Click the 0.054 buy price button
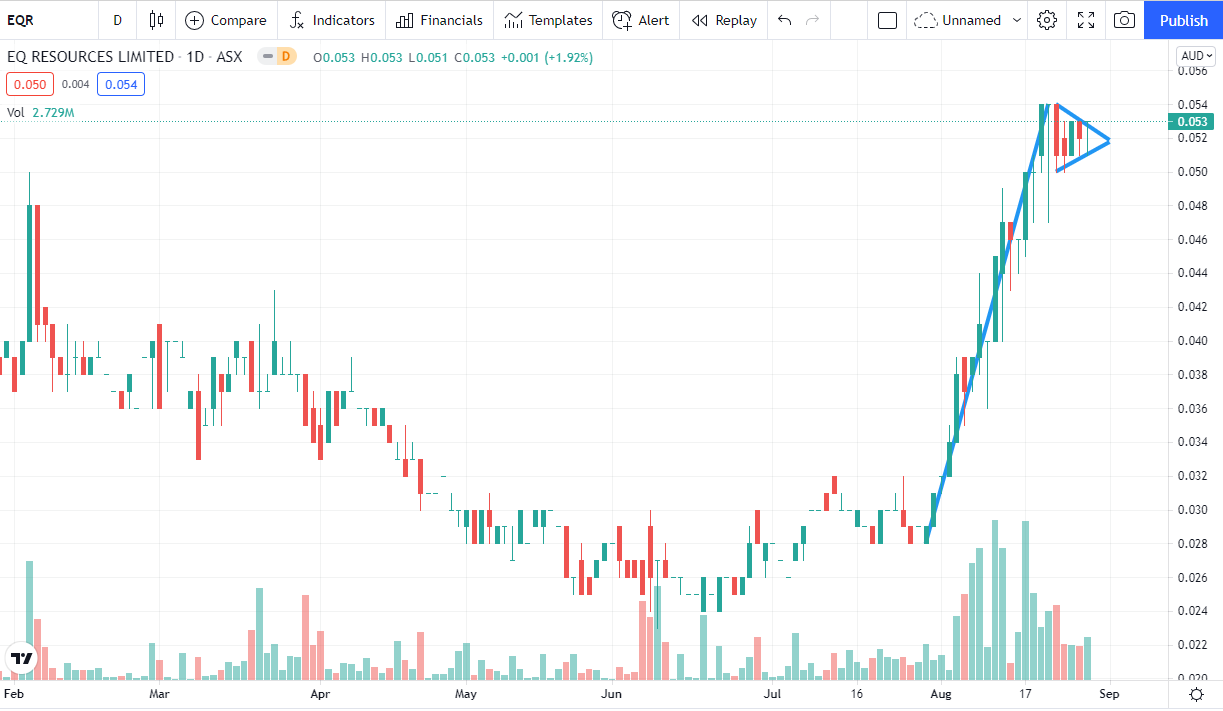The image size is (1223, 711). pos(121,84)
